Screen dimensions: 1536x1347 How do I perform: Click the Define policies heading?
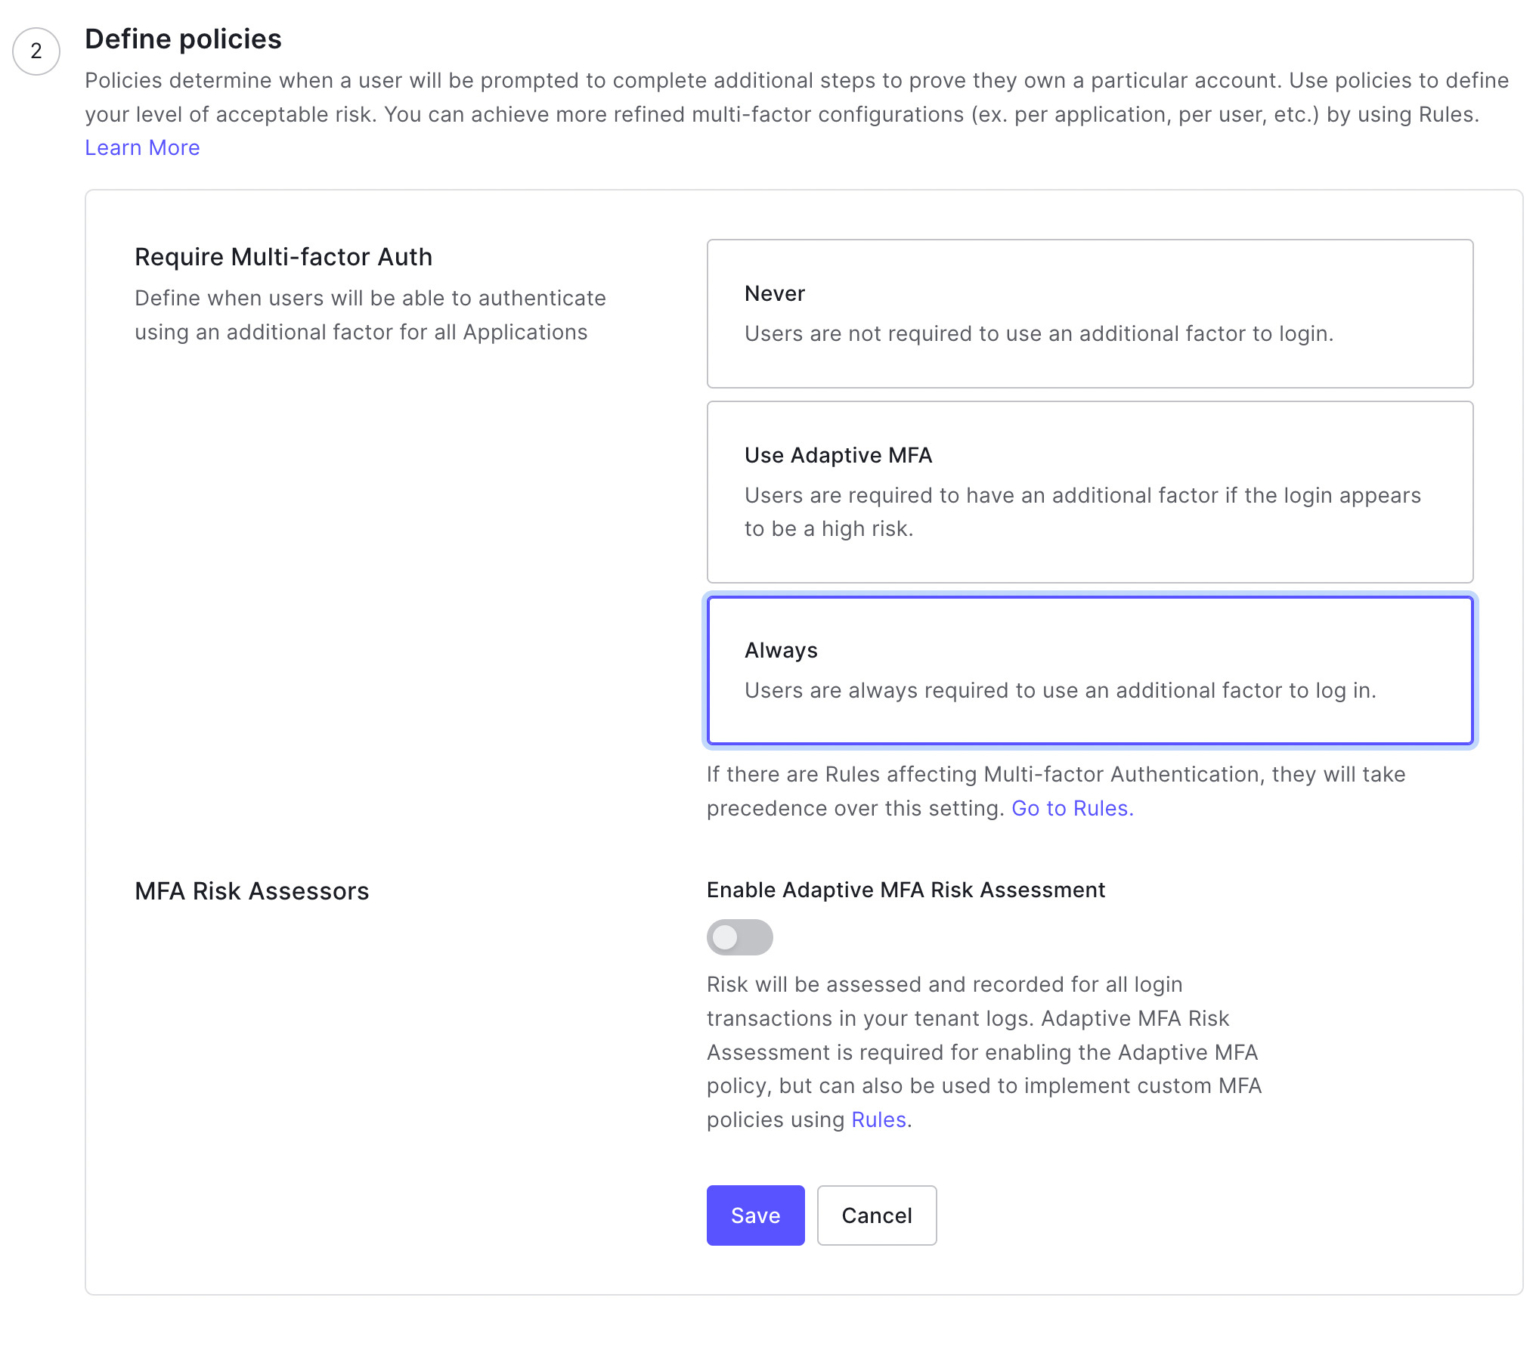183,39
